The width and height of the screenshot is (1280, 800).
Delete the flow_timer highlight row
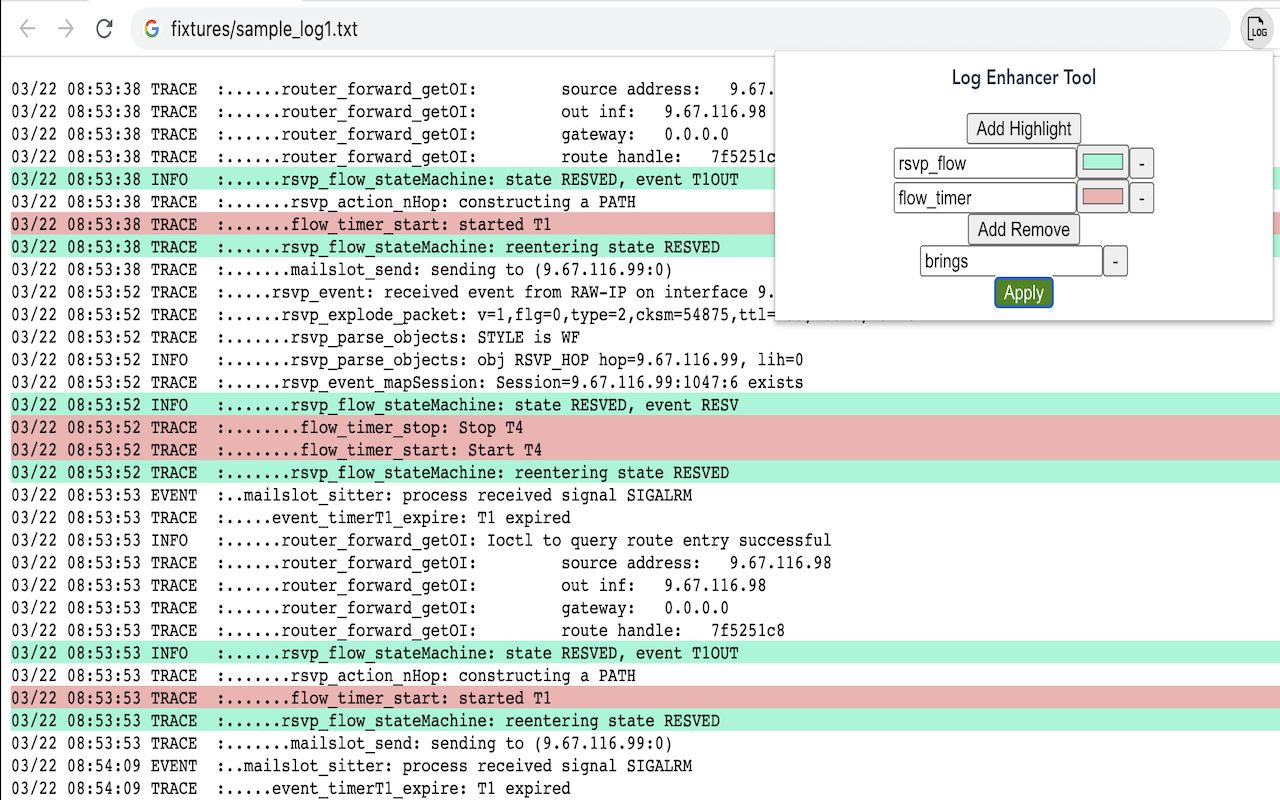1142,198
